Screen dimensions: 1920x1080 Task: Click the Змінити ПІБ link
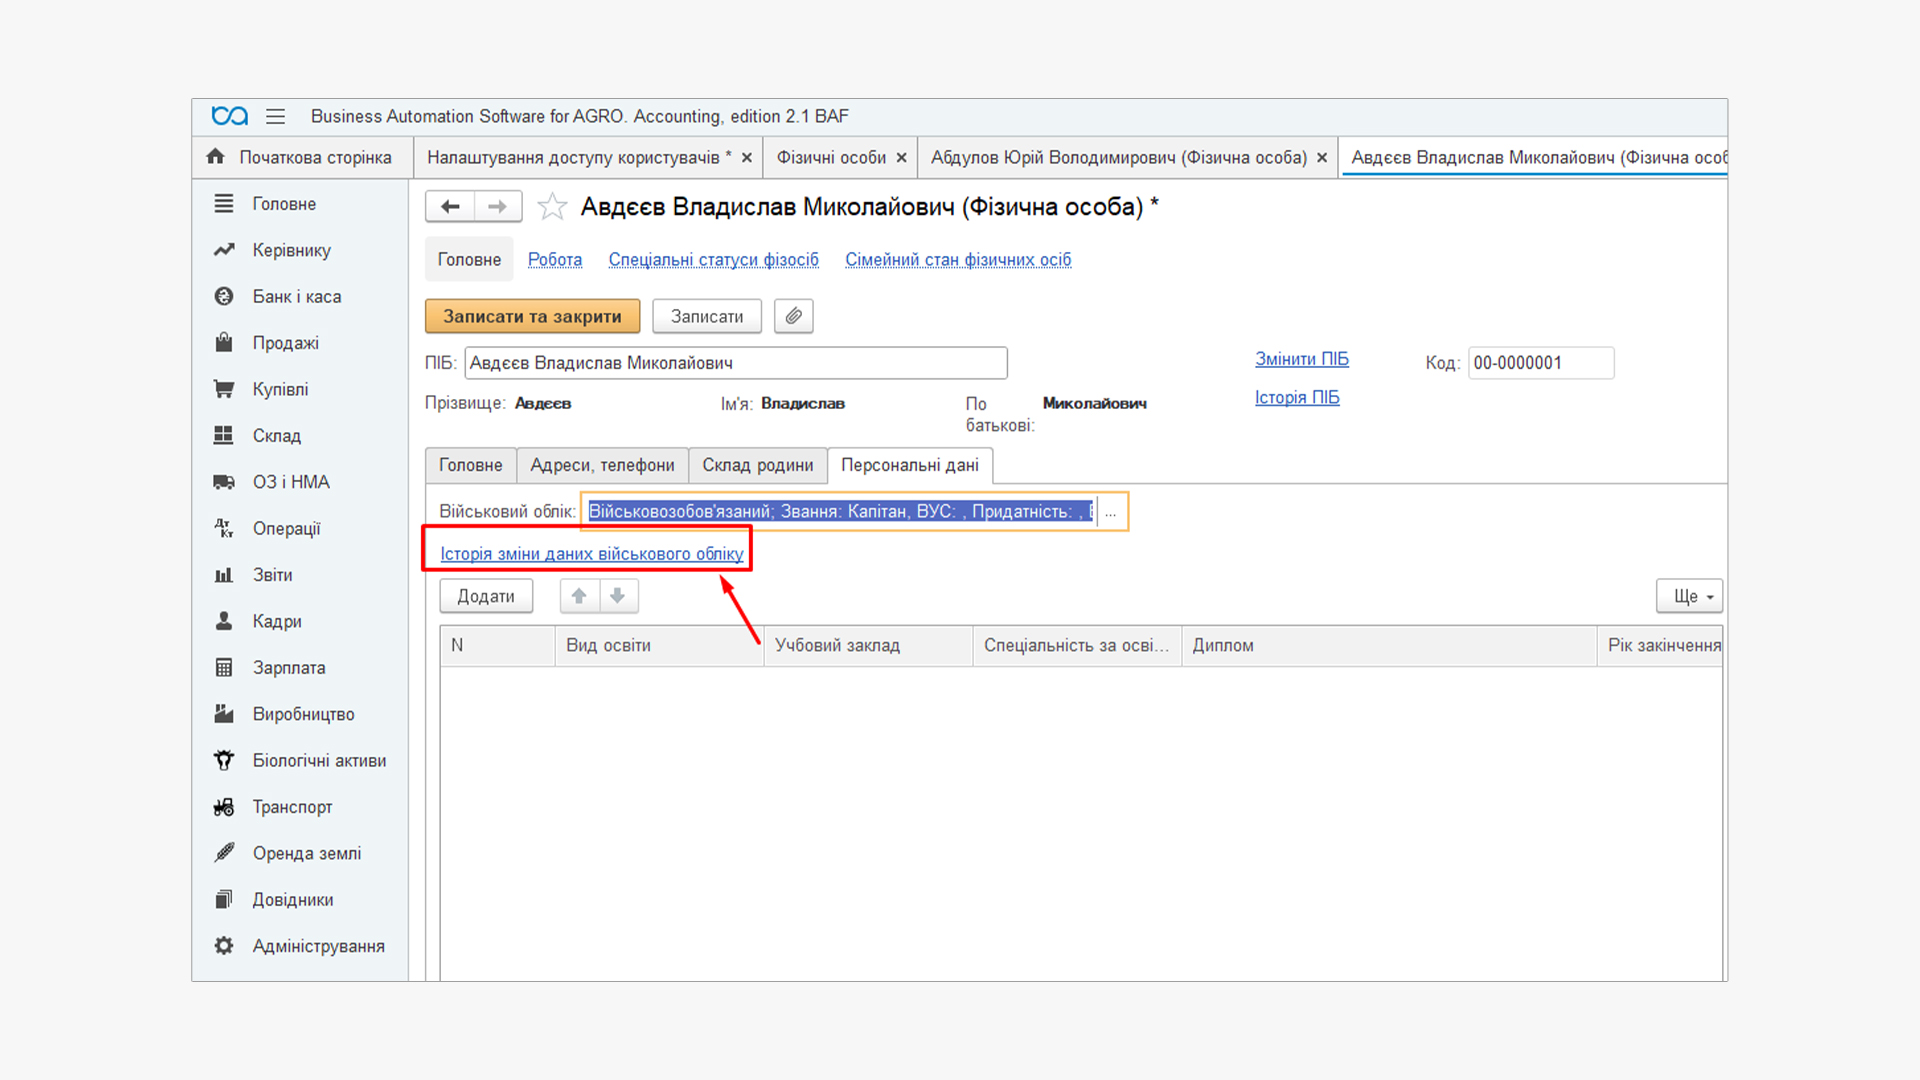coord(1301,359)
